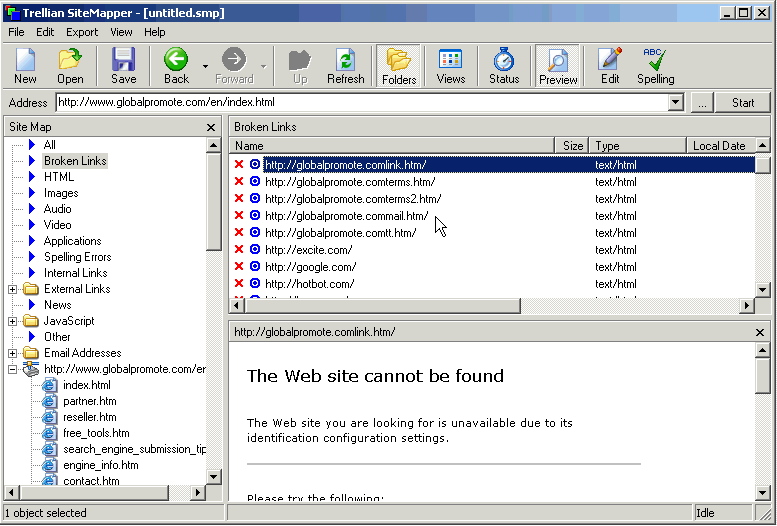Viewport: 777px width, 526px height.
Task: Click the Broken Links list horizontal scrollbar
Action: [383, 306]
